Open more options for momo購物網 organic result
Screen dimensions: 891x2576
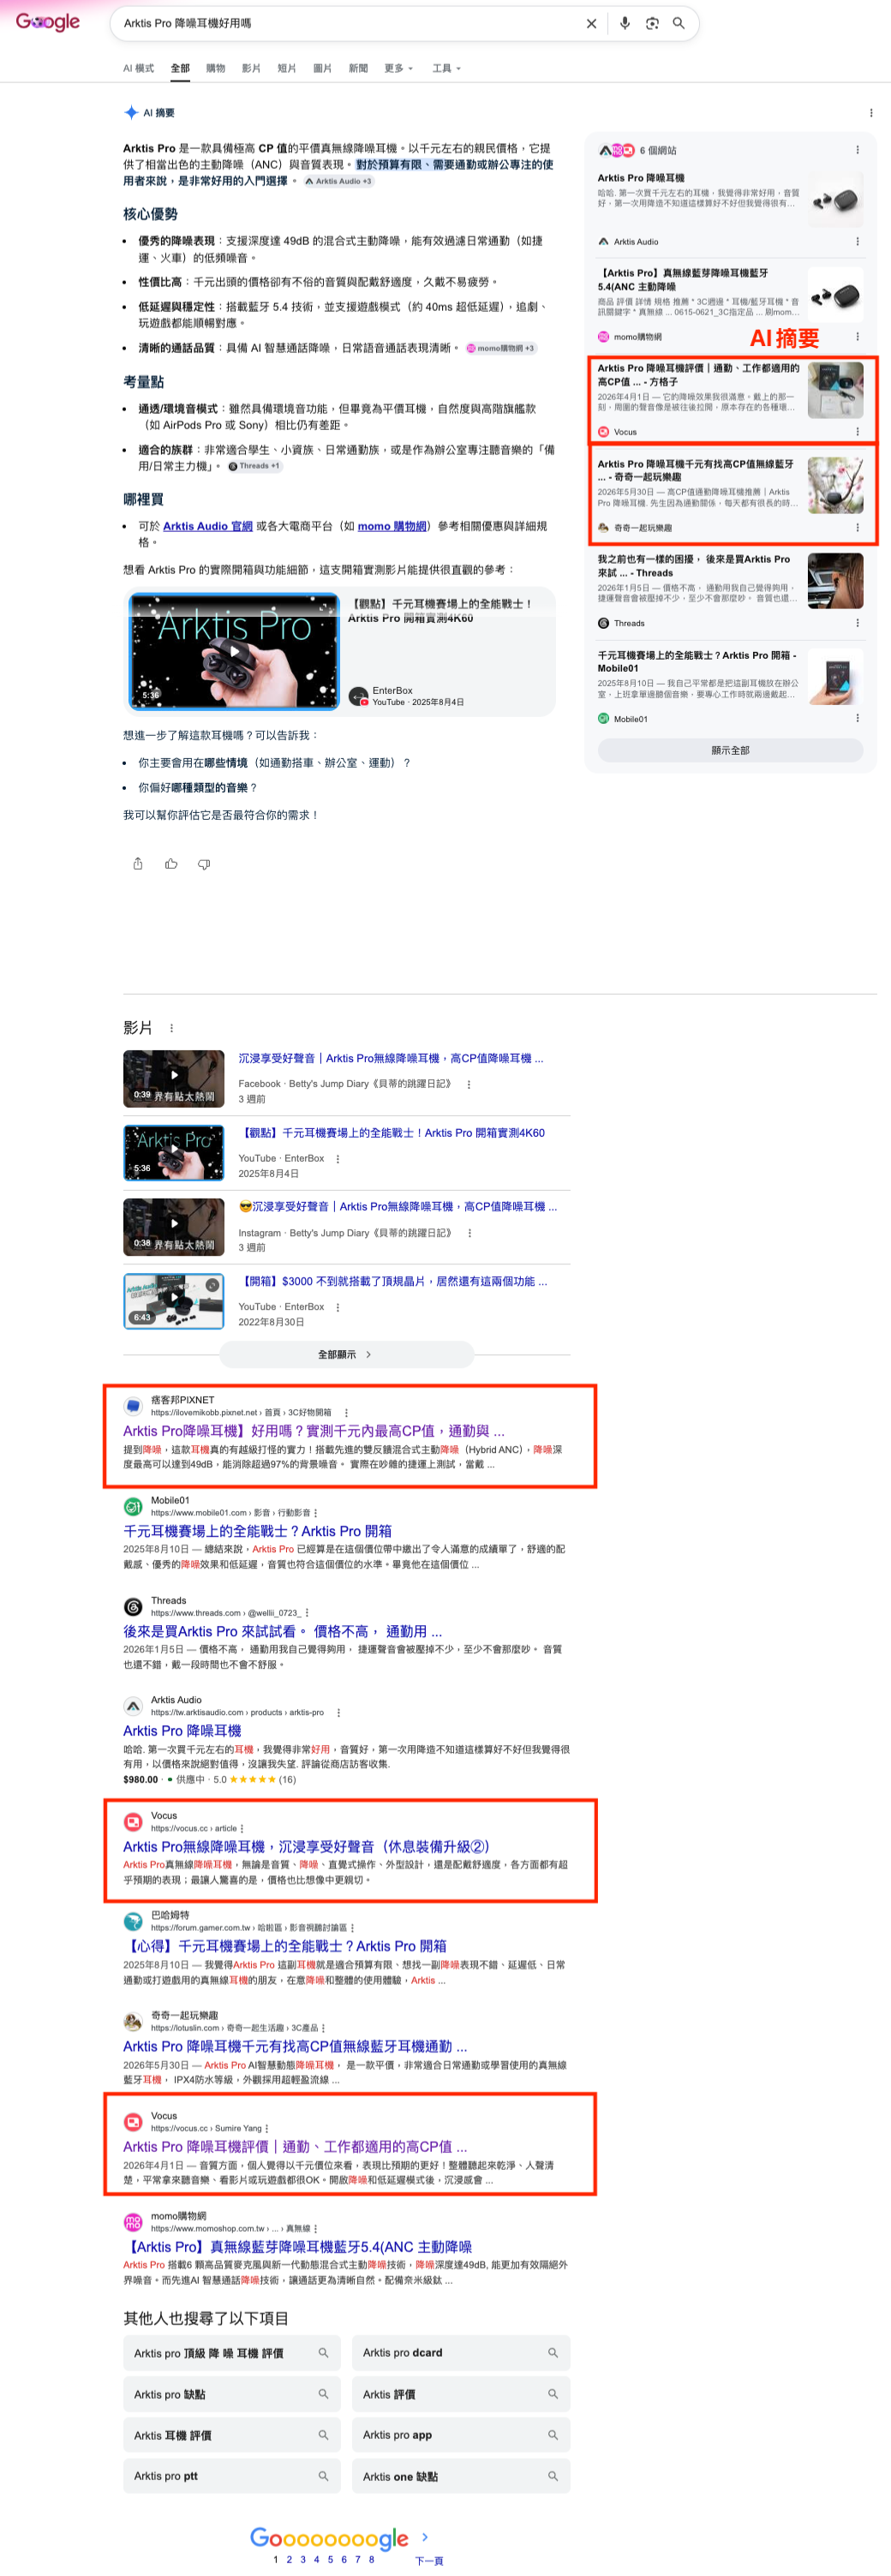(x=315, y=2229)
